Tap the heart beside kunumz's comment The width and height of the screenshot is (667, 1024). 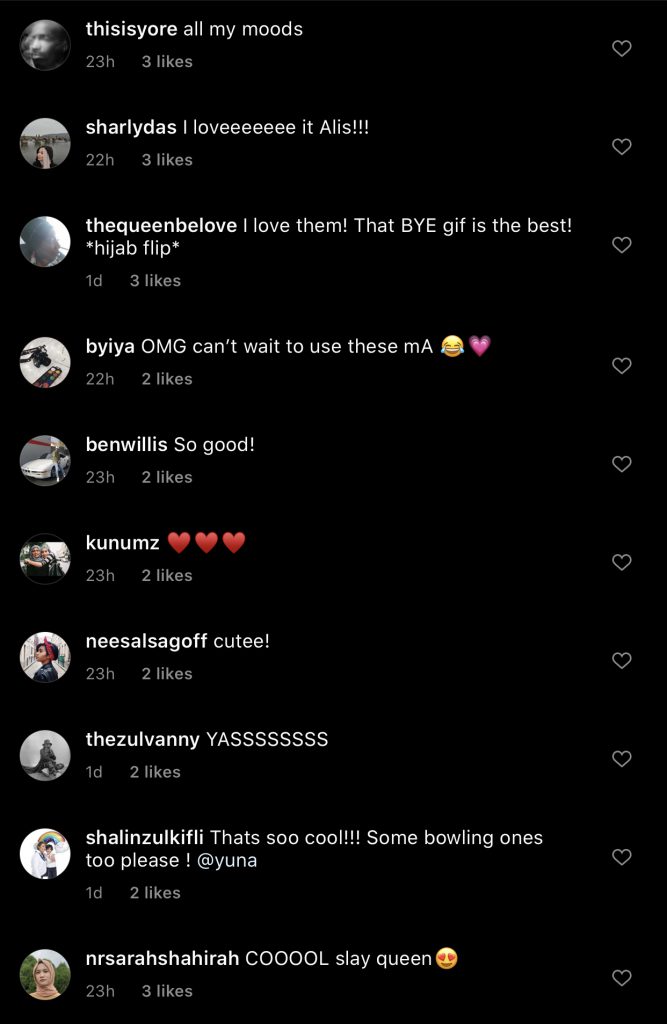pyautogui.click(x=621, y=562)
